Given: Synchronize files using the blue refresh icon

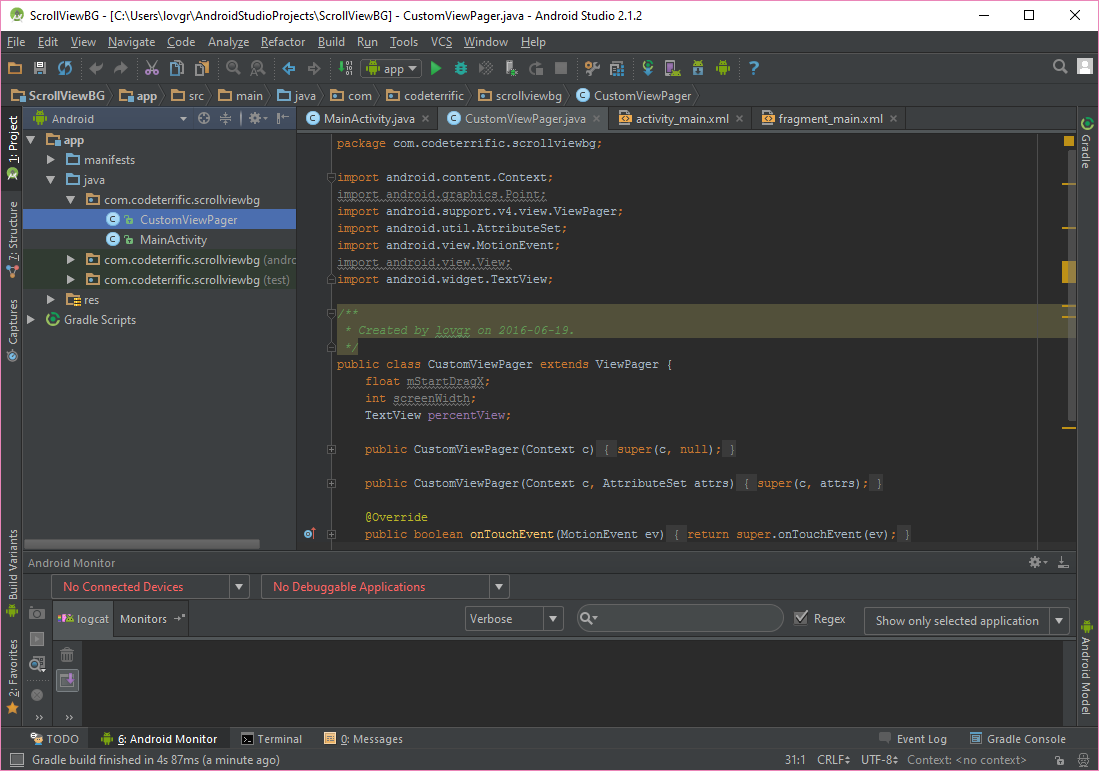Looking at the screenshot, I should 65,68.
